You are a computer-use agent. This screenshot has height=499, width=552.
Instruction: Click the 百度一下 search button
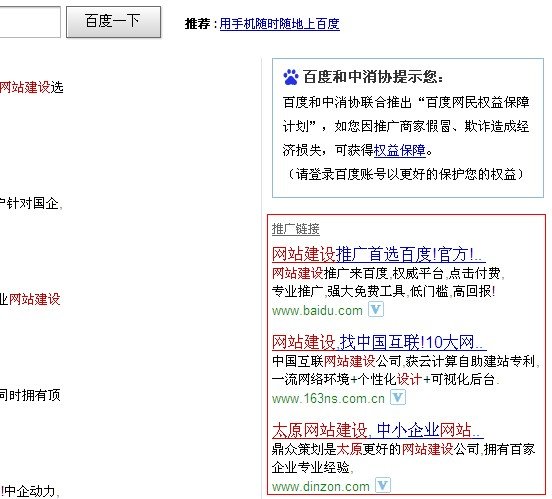(113, 21)
